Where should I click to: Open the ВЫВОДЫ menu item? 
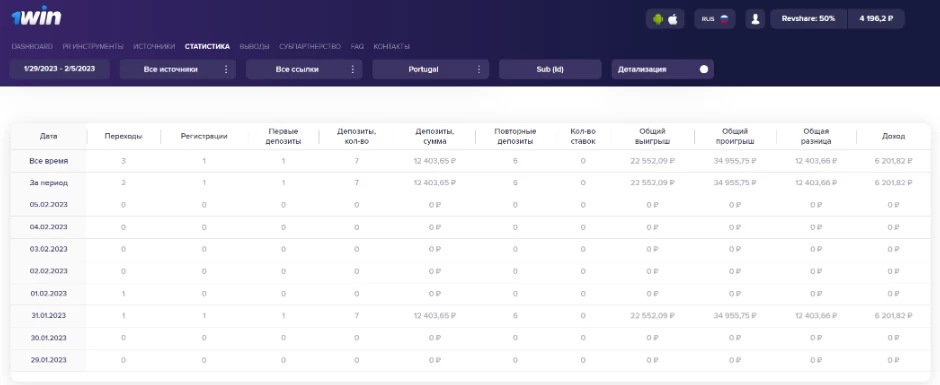[x=254, y=46]
